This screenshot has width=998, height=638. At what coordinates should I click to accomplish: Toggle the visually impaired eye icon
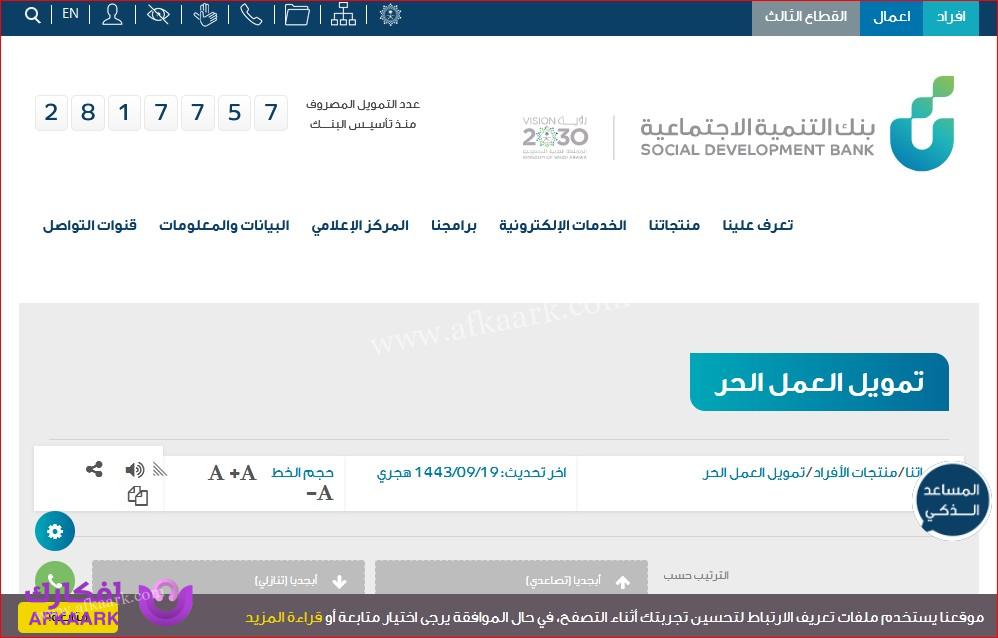coord(158,15)
